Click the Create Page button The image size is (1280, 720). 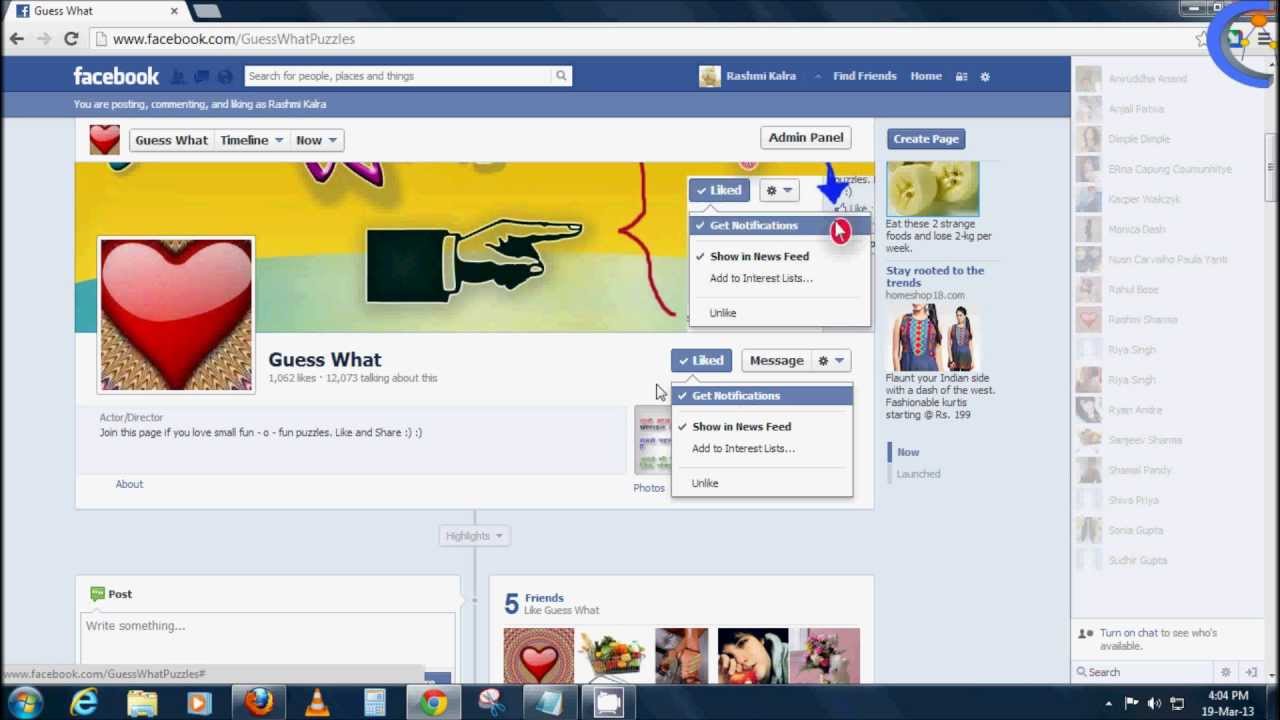pos(926,139)
